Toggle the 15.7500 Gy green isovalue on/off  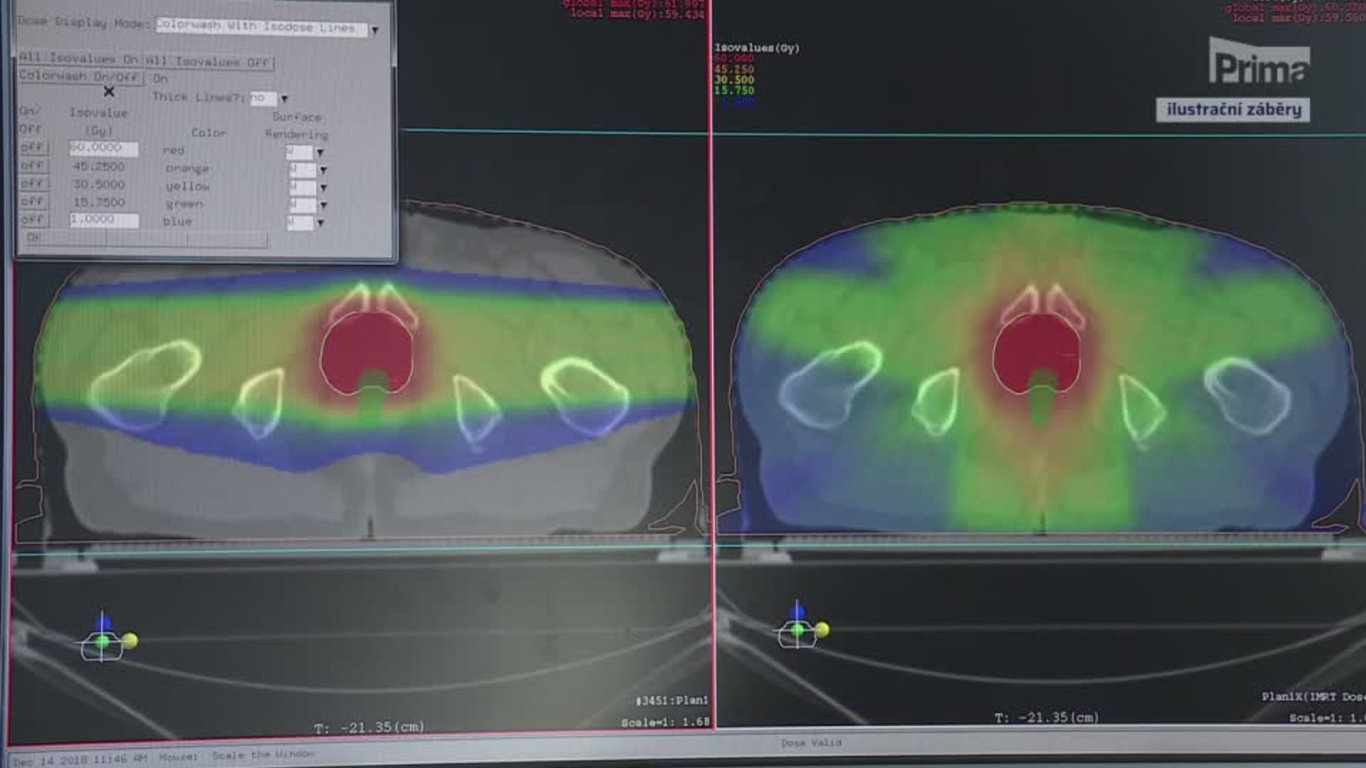pos(32,203)
